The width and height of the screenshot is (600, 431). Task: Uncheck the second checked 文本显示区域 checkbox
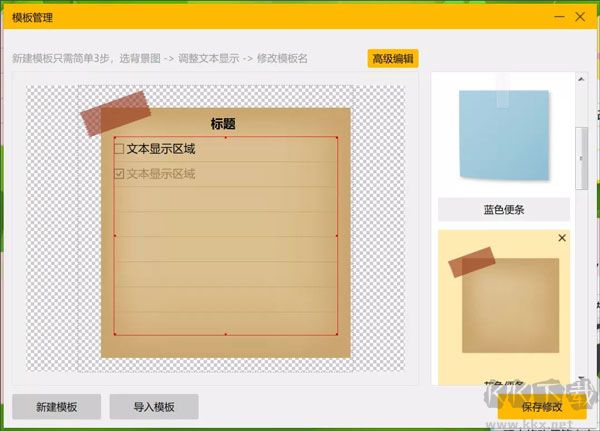click(x=119, y=174)
